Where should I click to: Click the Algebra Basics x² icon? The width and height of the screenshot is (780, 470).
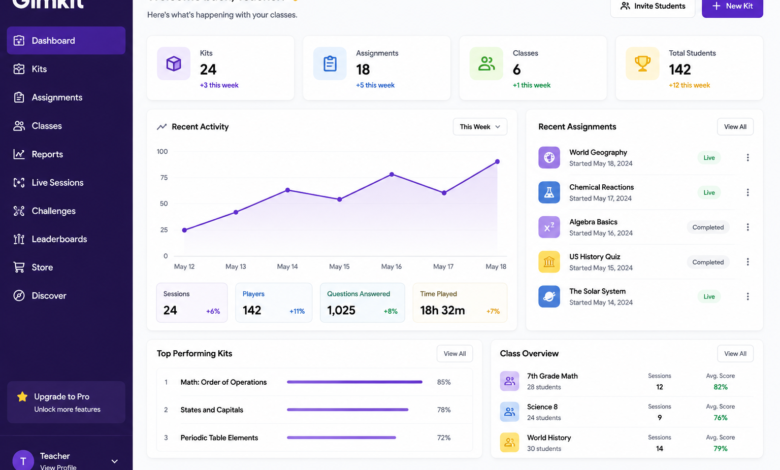tap(549, 227)
